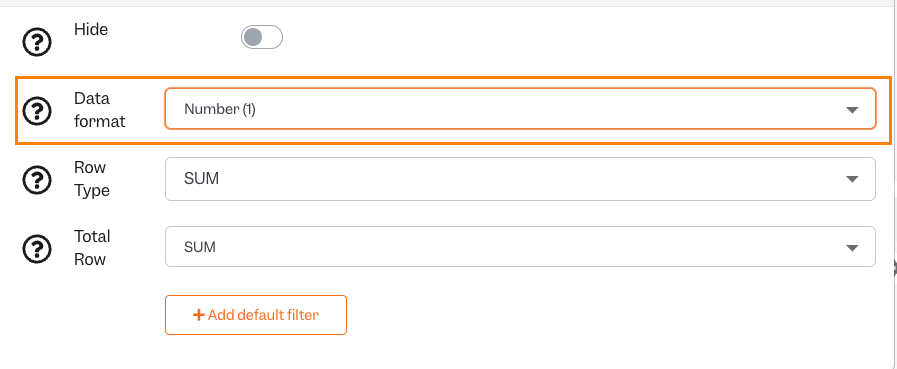Select the Number (1) value in Data format
Viewport: 897px width, 369px height.
tap(220, 110)
